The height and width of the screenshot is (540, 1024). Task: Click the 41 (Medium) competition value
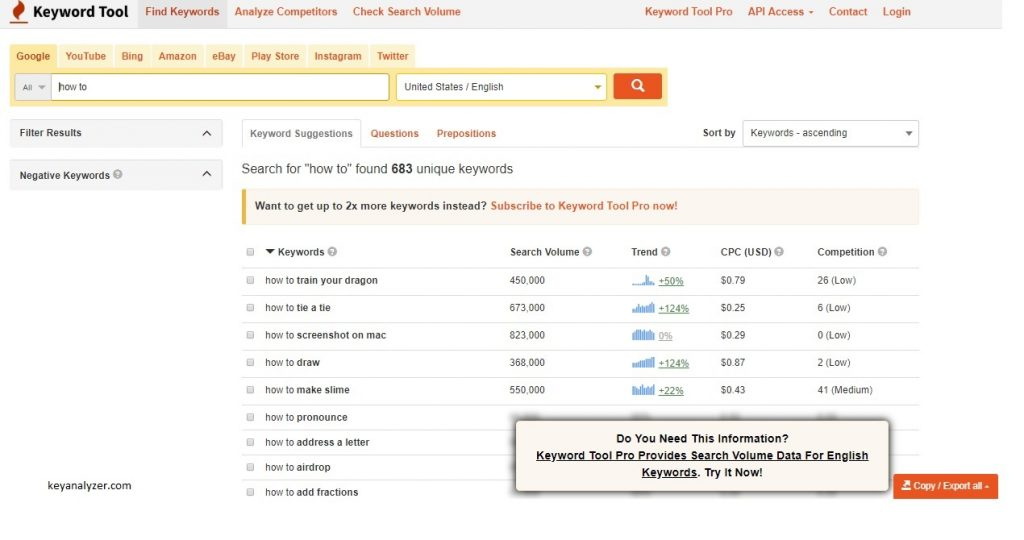(844, 390)
